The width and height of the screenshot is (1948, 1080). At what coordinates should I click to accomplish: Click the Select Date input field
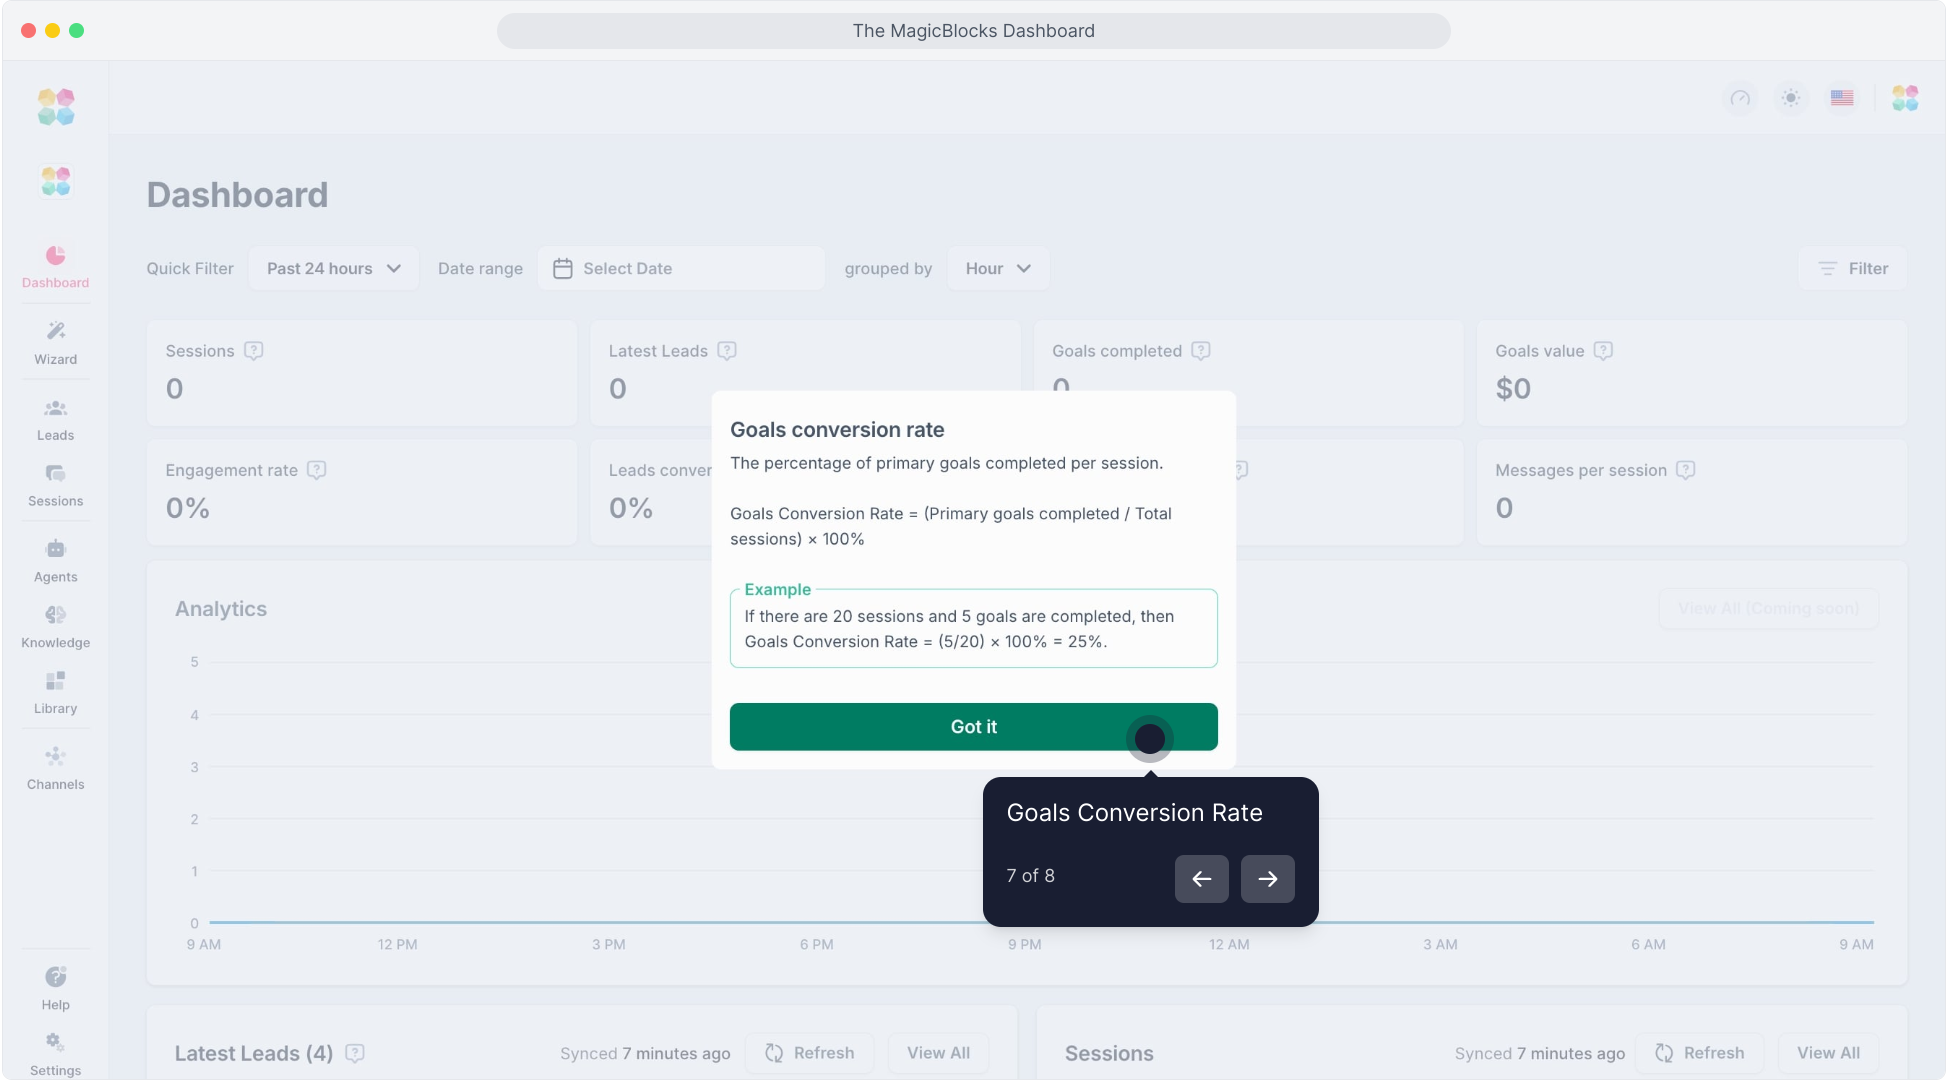point(681,269)
